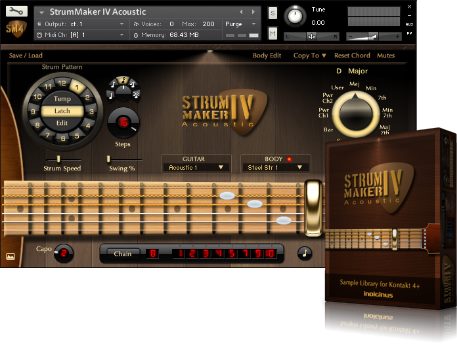Choose the Min 7th chord type
457x362 pixels.
pyautogui.click(x=387, y=113)
